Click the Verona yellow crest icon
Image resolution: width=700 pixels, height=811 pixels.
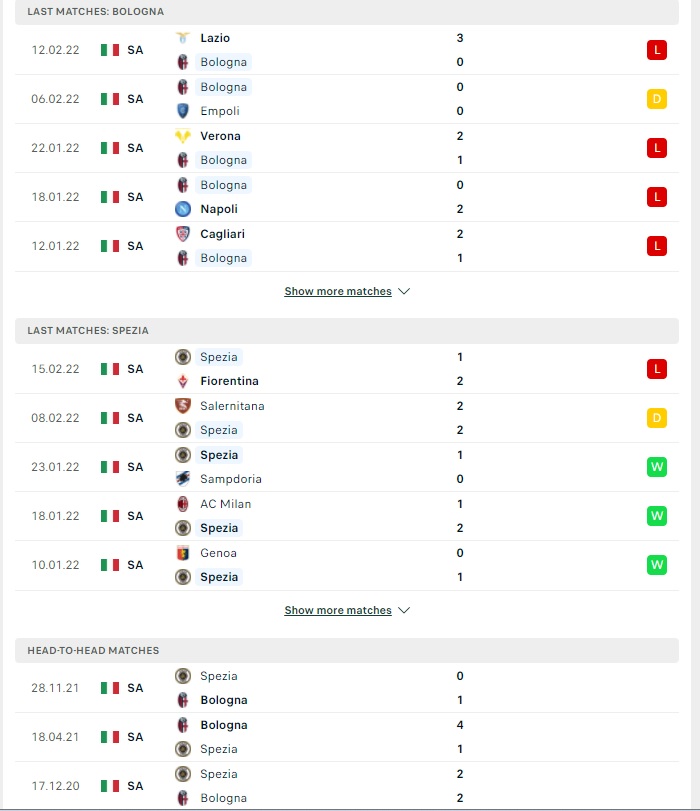183,136
